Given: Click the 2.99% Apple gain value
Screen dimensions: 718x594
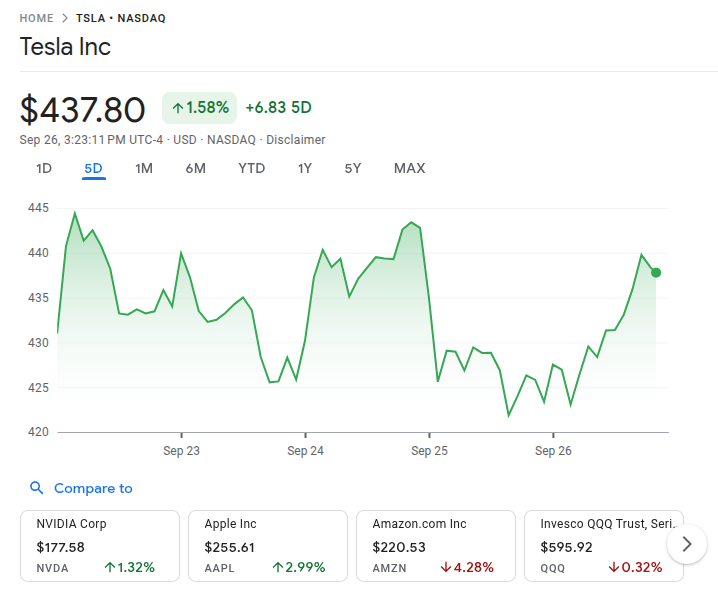Looking at the screenshot, I should click(x=305, y=568).
